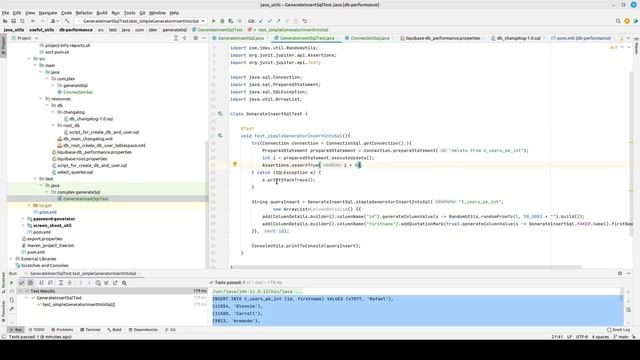Click the editor horizontal scrollbar
The image size is (640, 360).
coord(406,267)
